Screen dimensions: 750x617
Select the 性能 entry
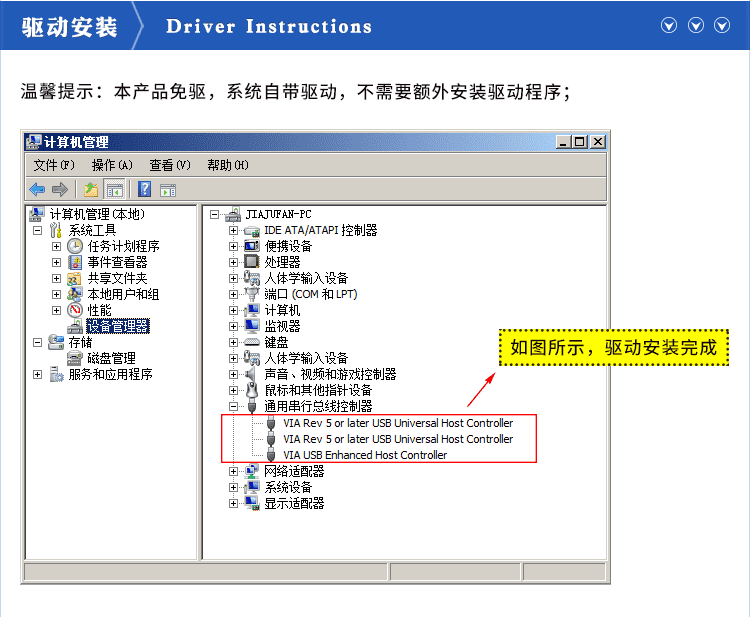tap(99, 310)
